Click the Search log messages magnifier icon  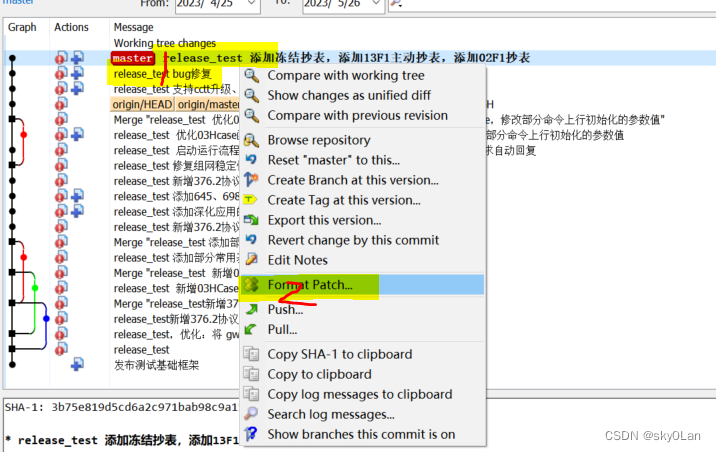251,414
